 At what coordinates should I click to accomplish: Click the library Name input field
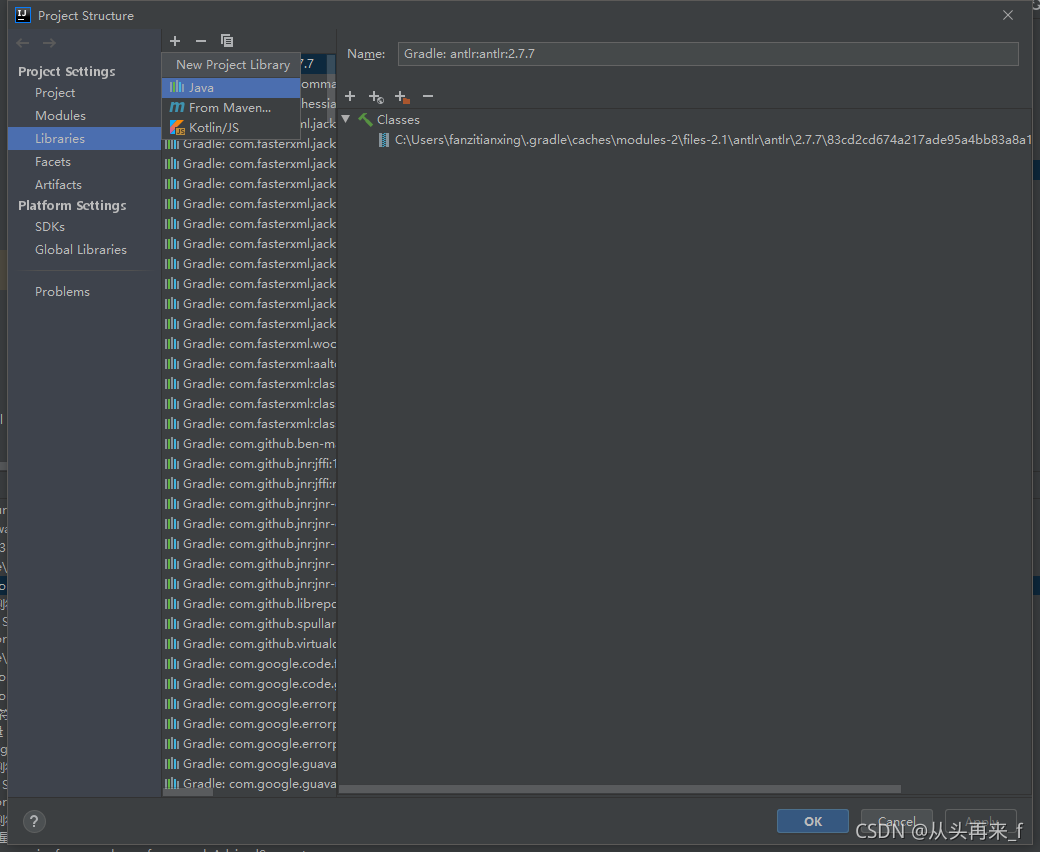click(708, 54)
